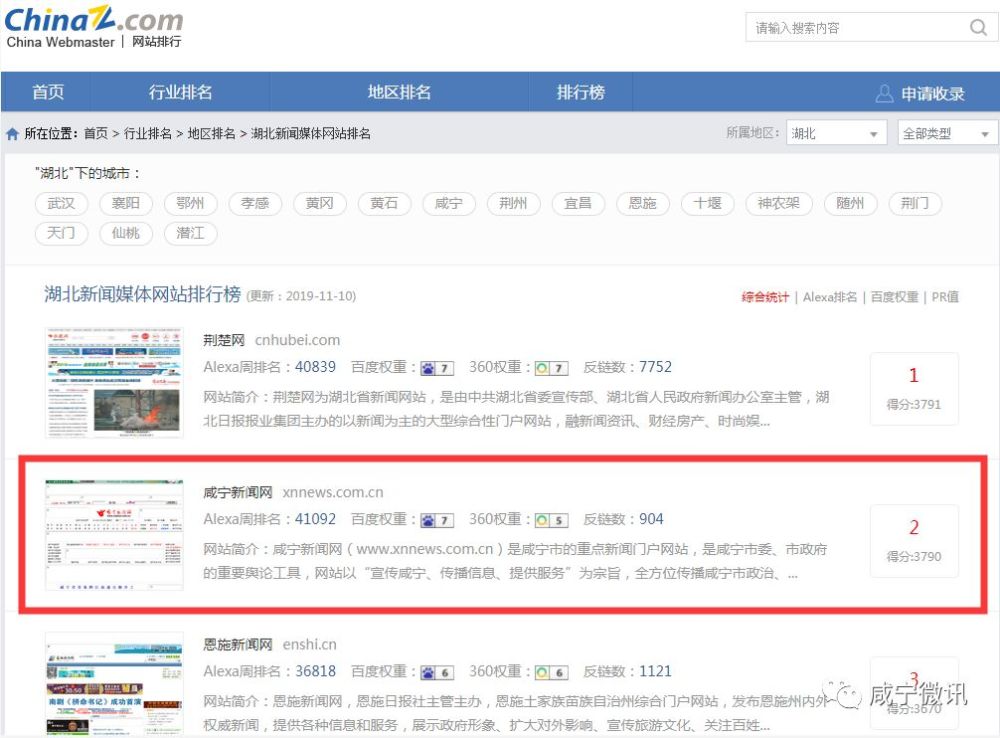
Task: Click 行业排名 in the breadcrumb
Action: click(147, 133)
